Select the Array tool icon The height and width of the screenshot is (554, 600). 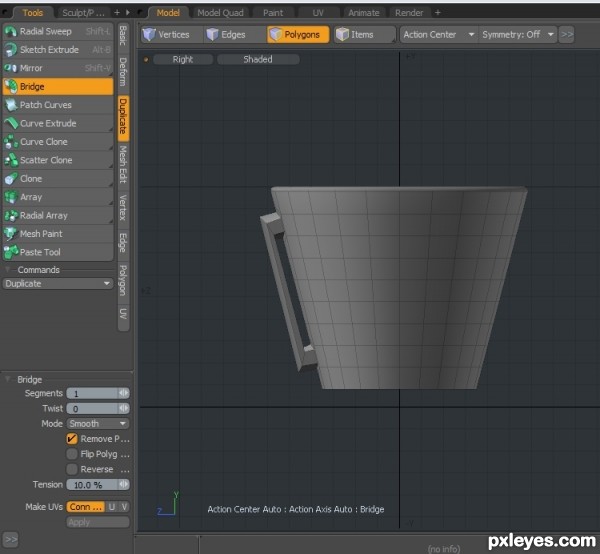click(11, 197)
